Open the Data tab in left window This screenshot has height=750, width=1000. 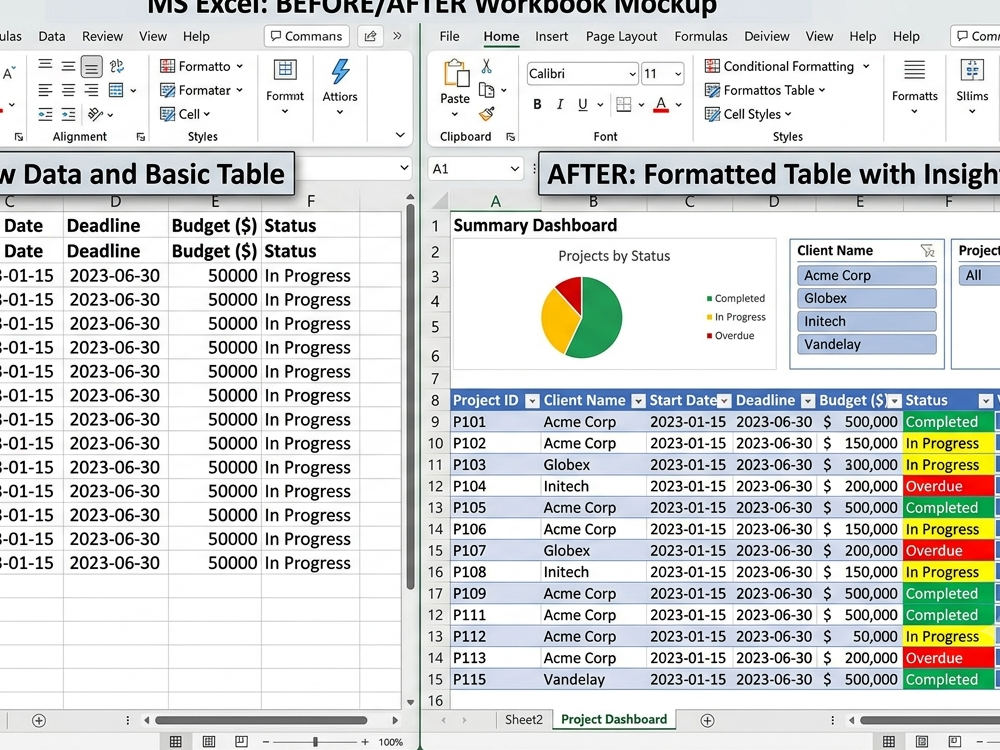tap(52, 36)
